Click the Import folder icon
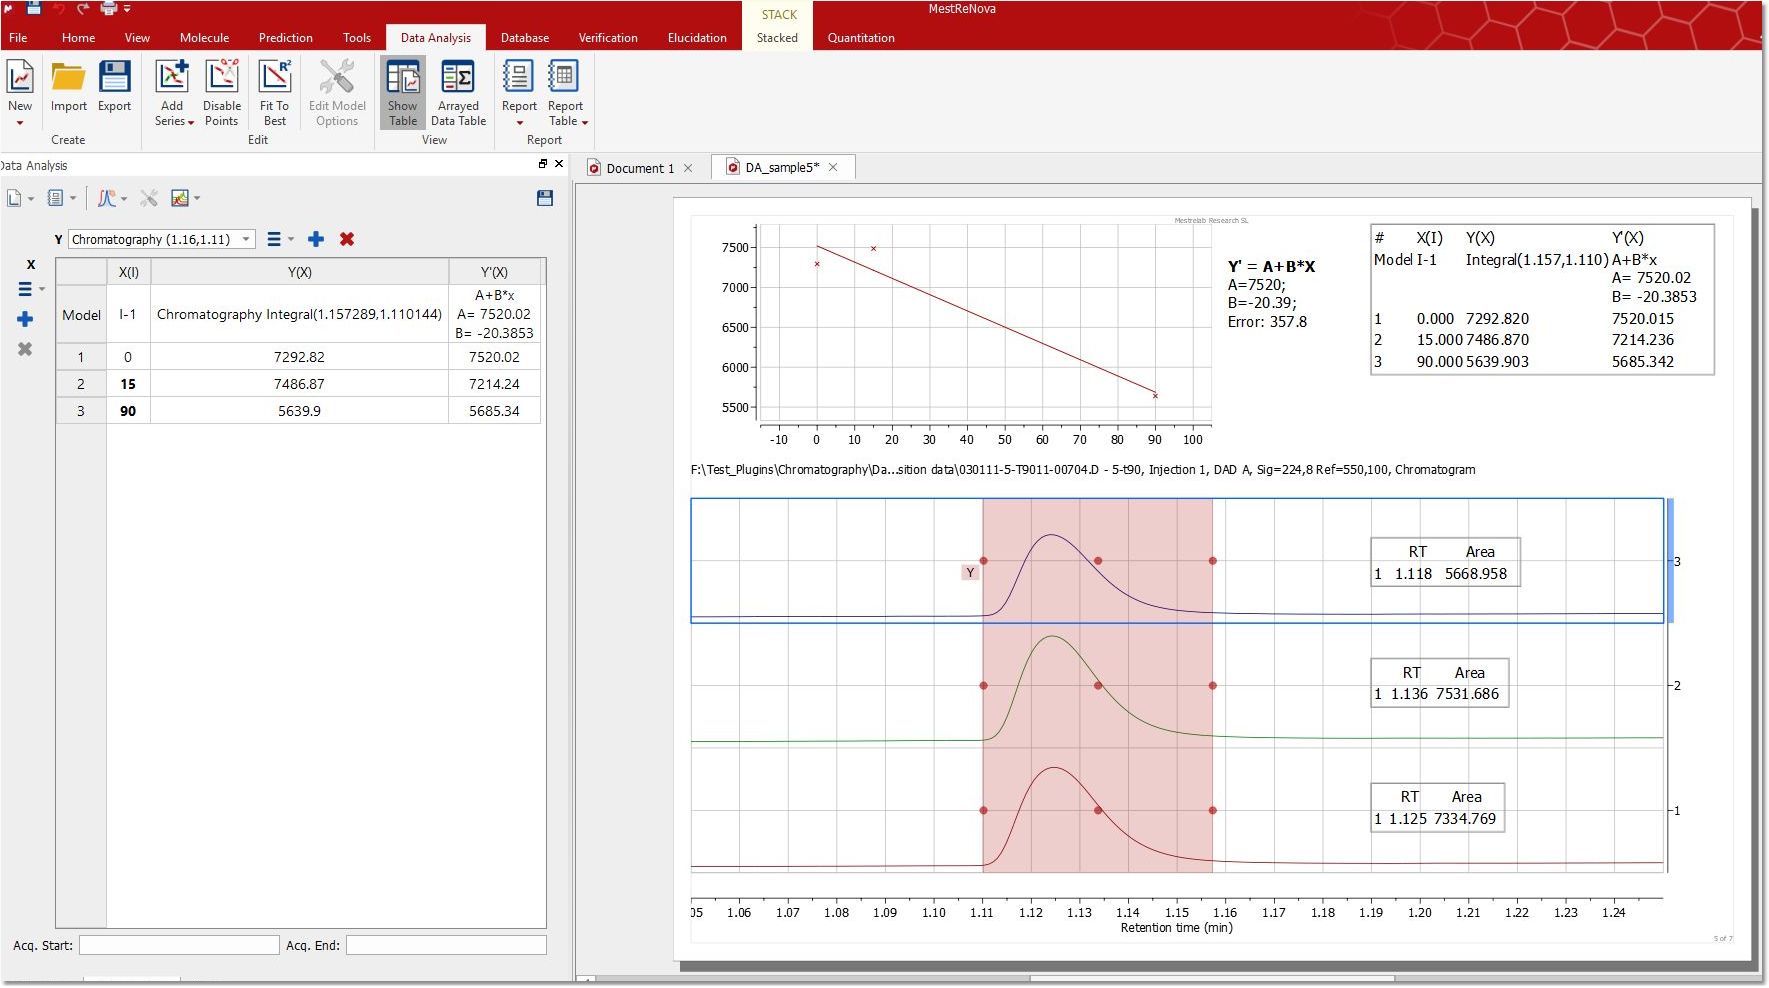 [x=69, y=77]
